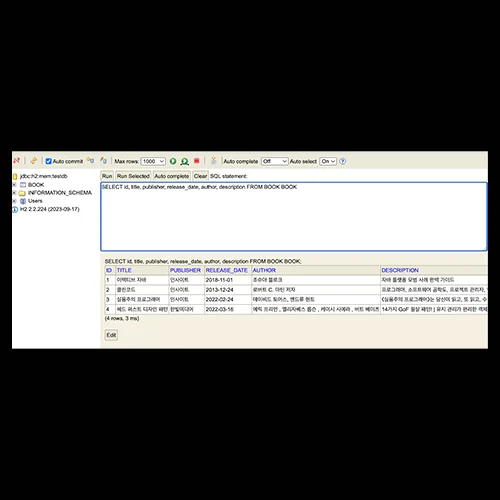Open the Auto select On dropdown

pyautogui.click(x=328, y=161)
